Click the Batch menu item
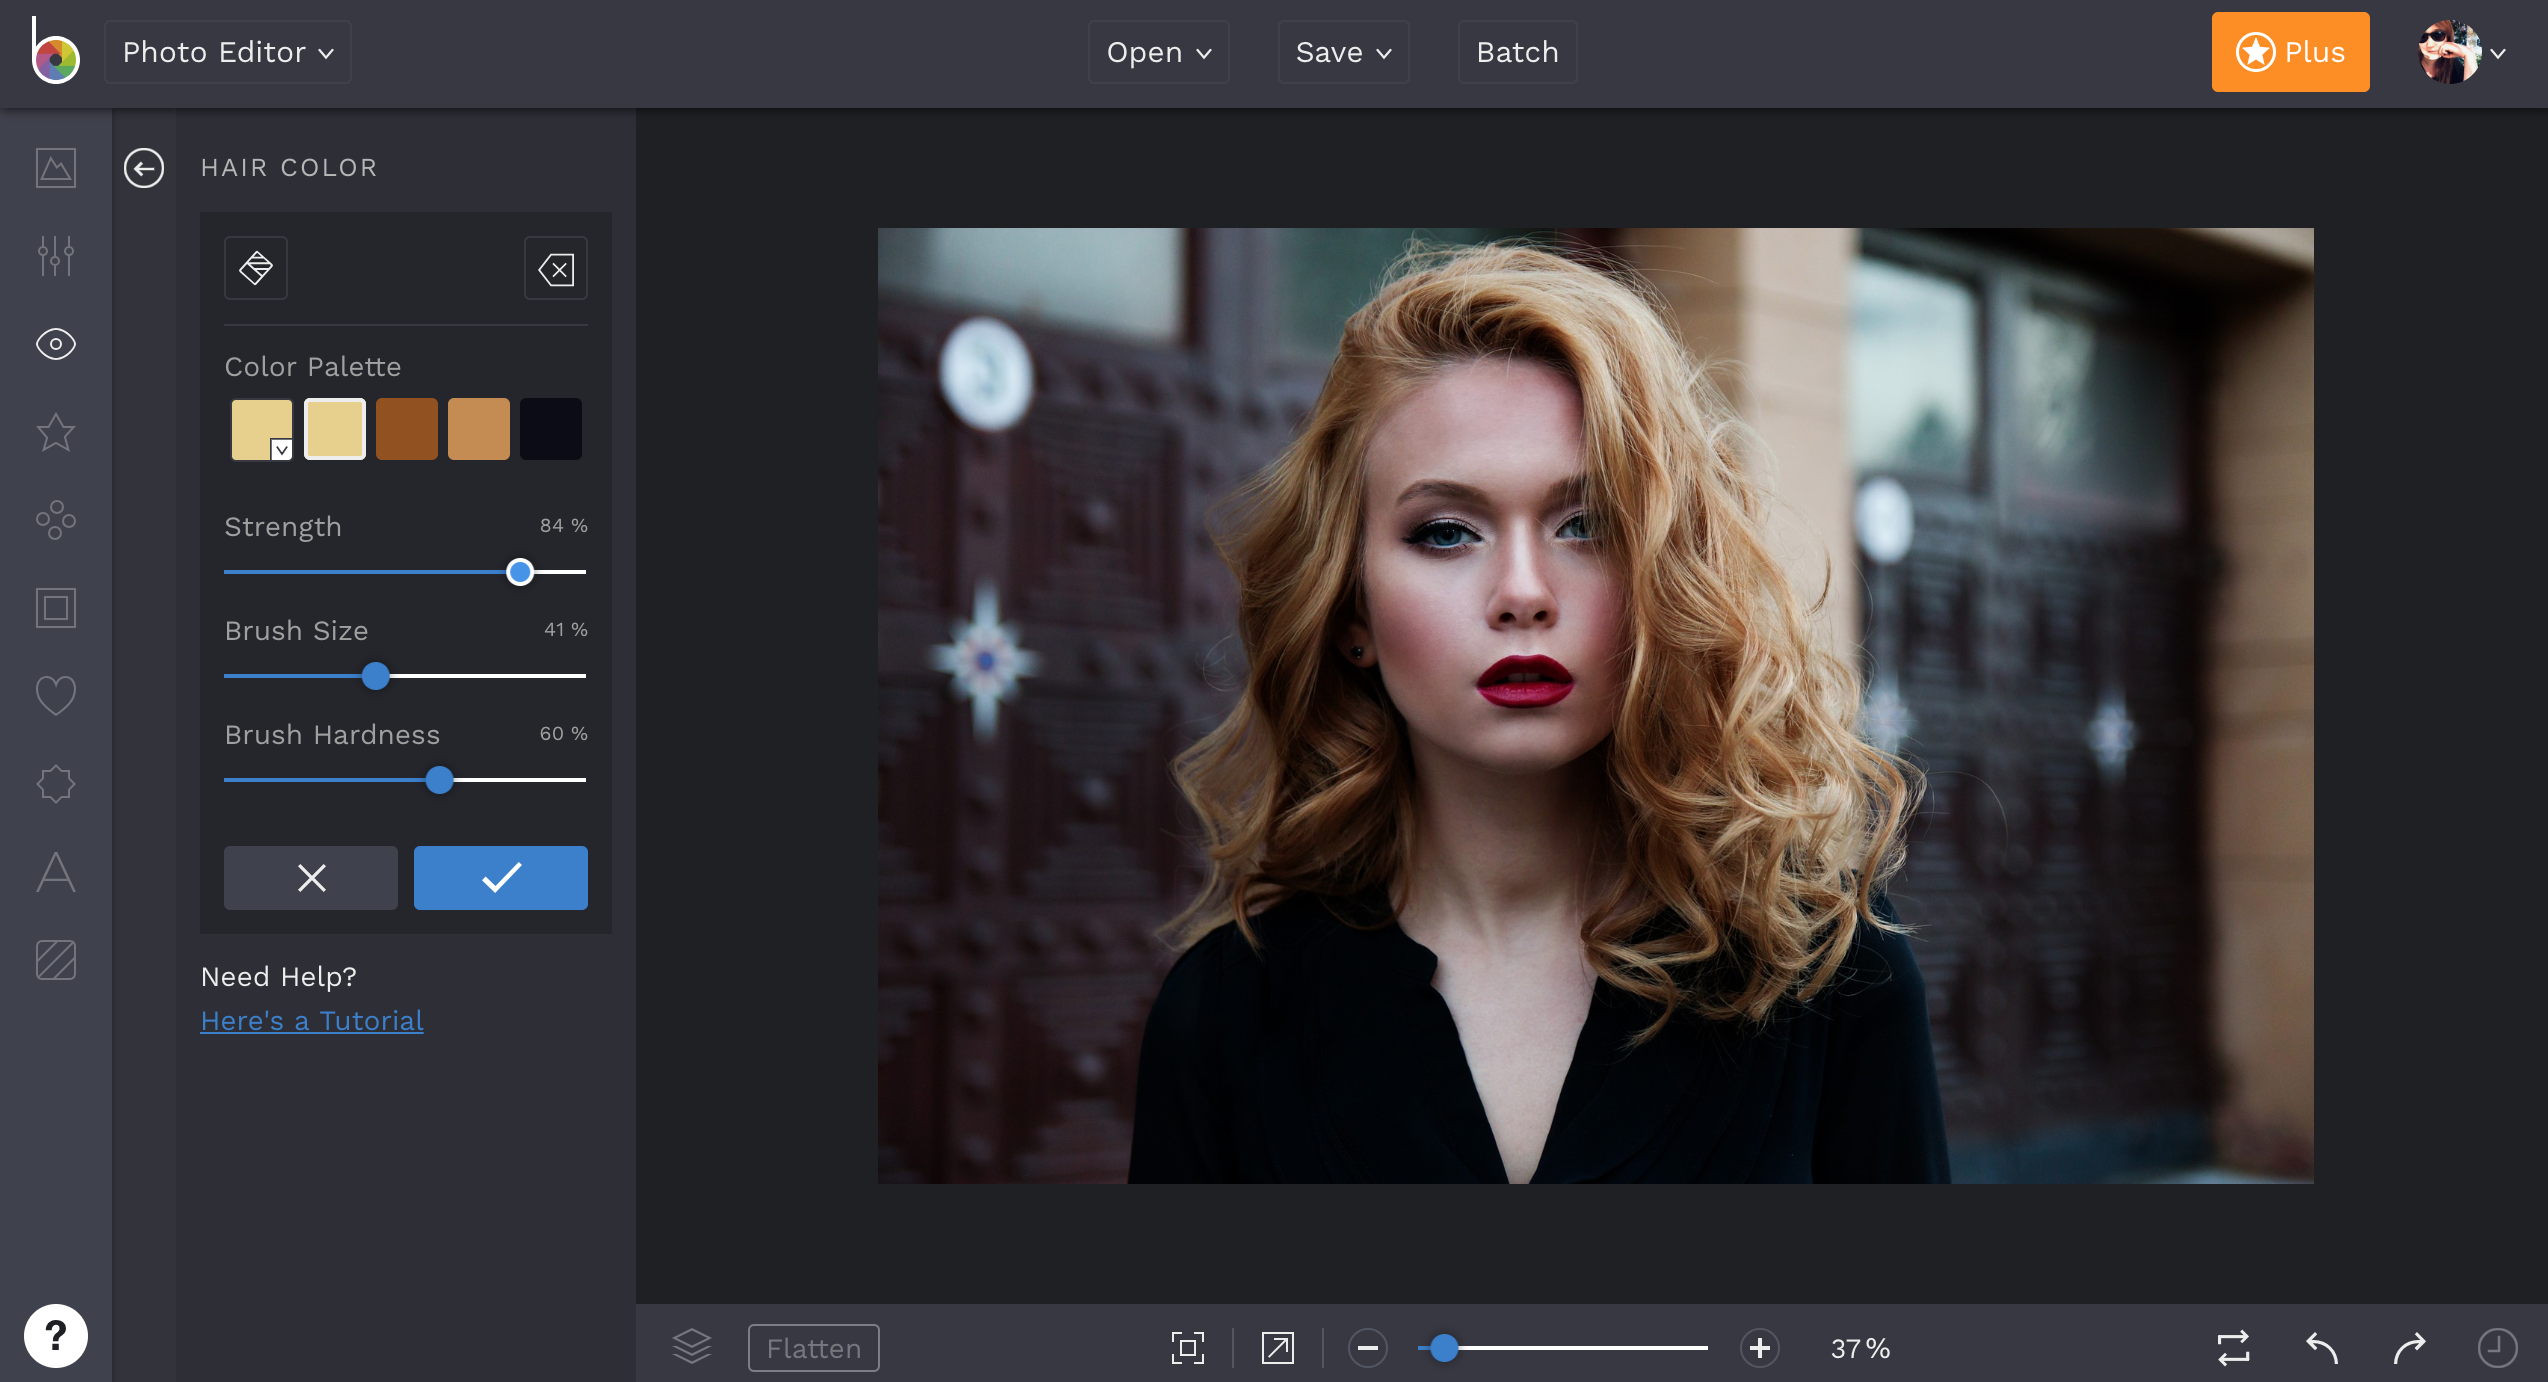Screen dimensions: 2548x1382 pos(1517,52)
